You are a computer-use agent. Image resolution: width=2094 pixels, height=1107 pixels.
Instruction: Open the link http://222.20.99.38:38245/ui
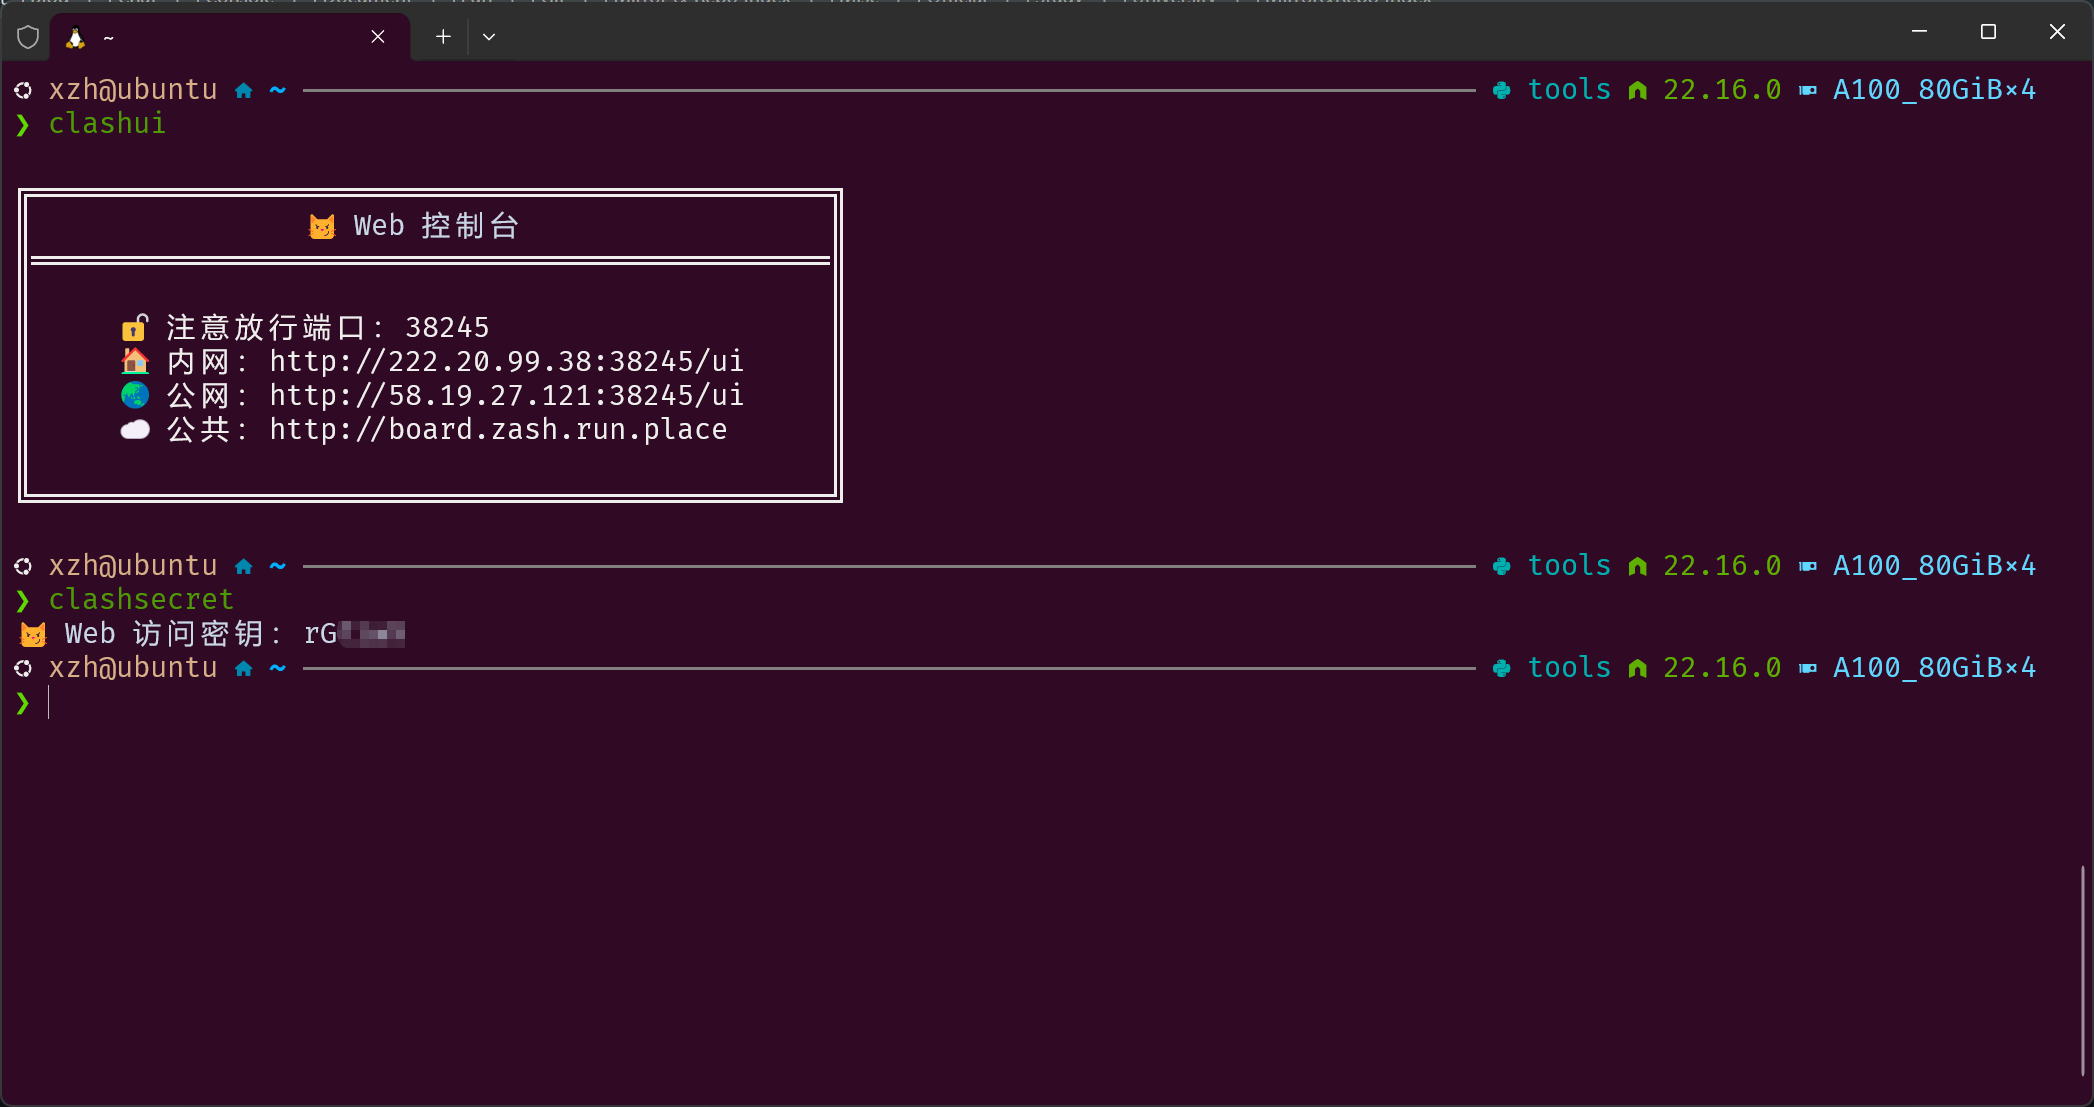507,361
